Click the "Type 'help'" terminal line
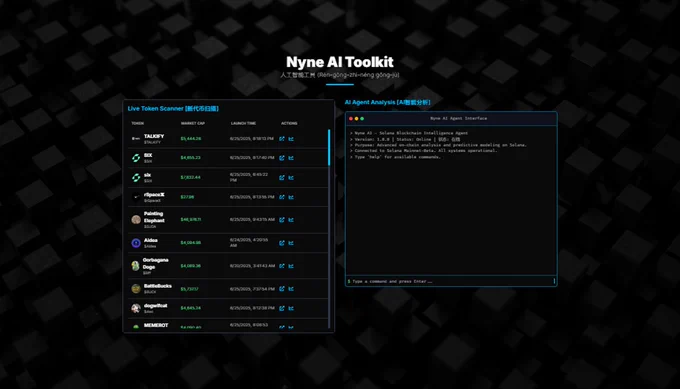The width and height of the screenshot is (680, 389). (395, 157)
